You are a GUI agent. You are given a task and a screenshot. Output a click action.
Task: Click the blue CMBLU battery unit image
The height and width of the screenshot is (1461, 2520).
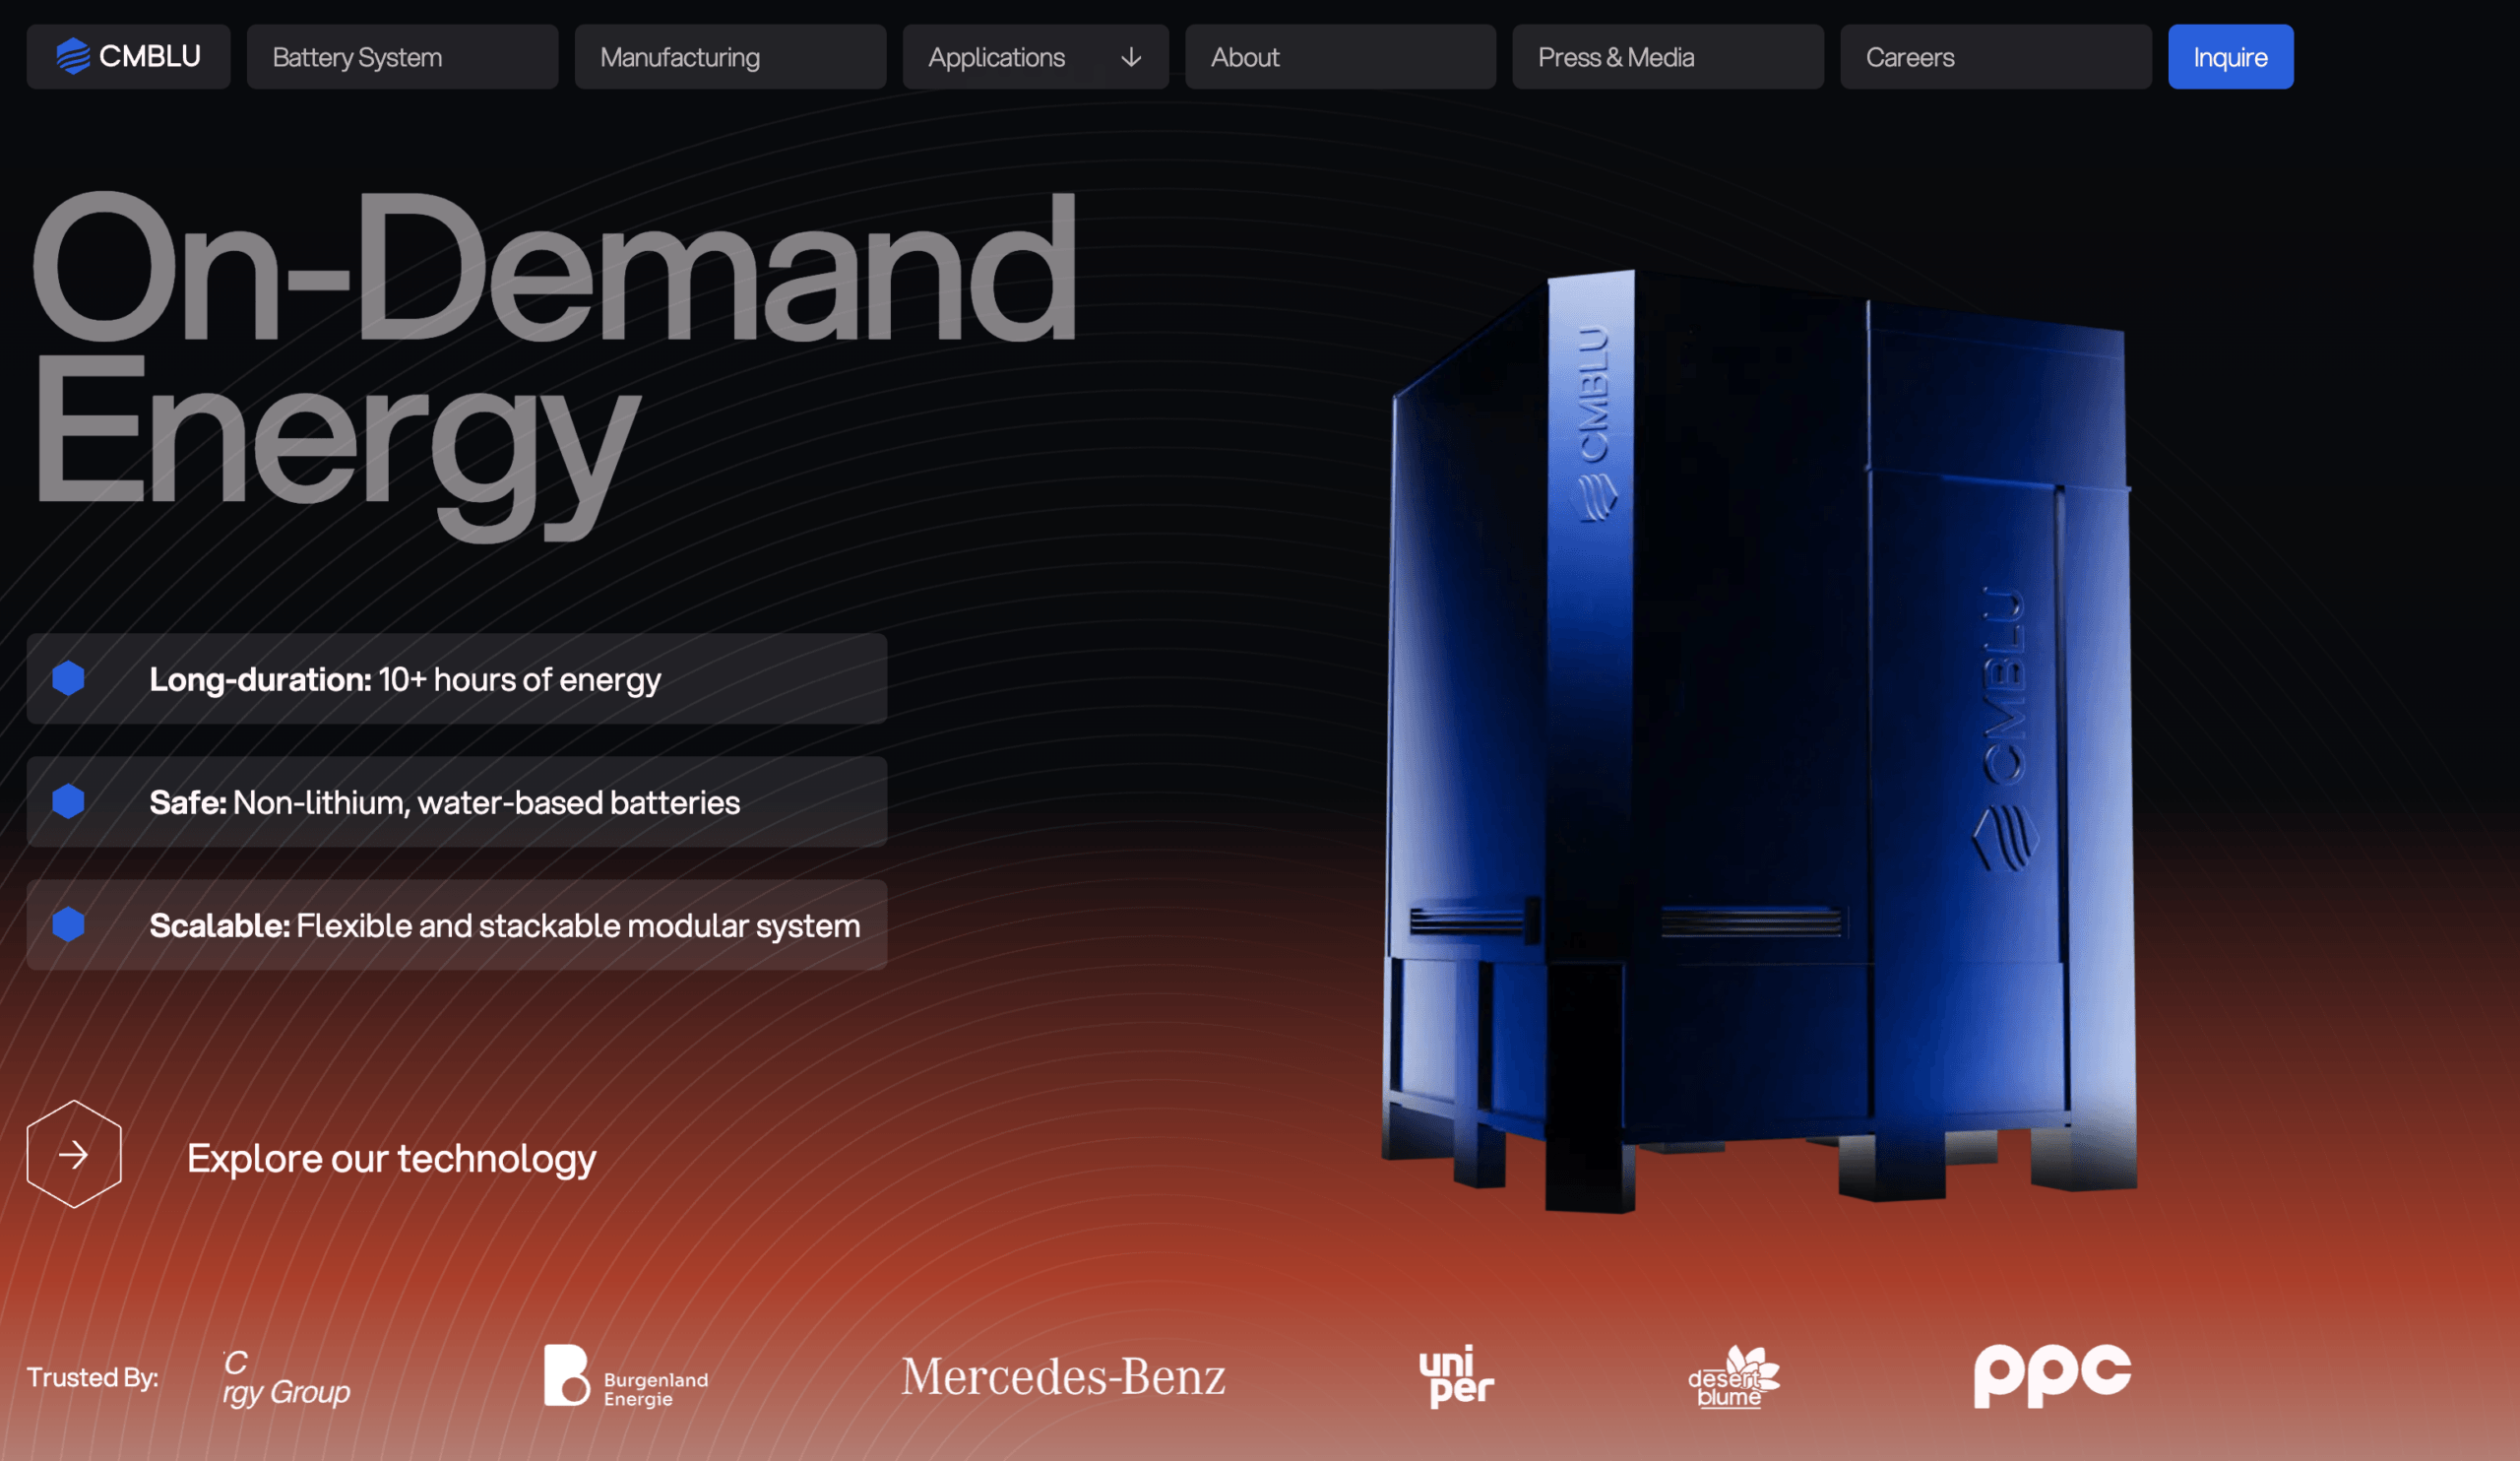pyautogui.click(x=1760, y=740)
